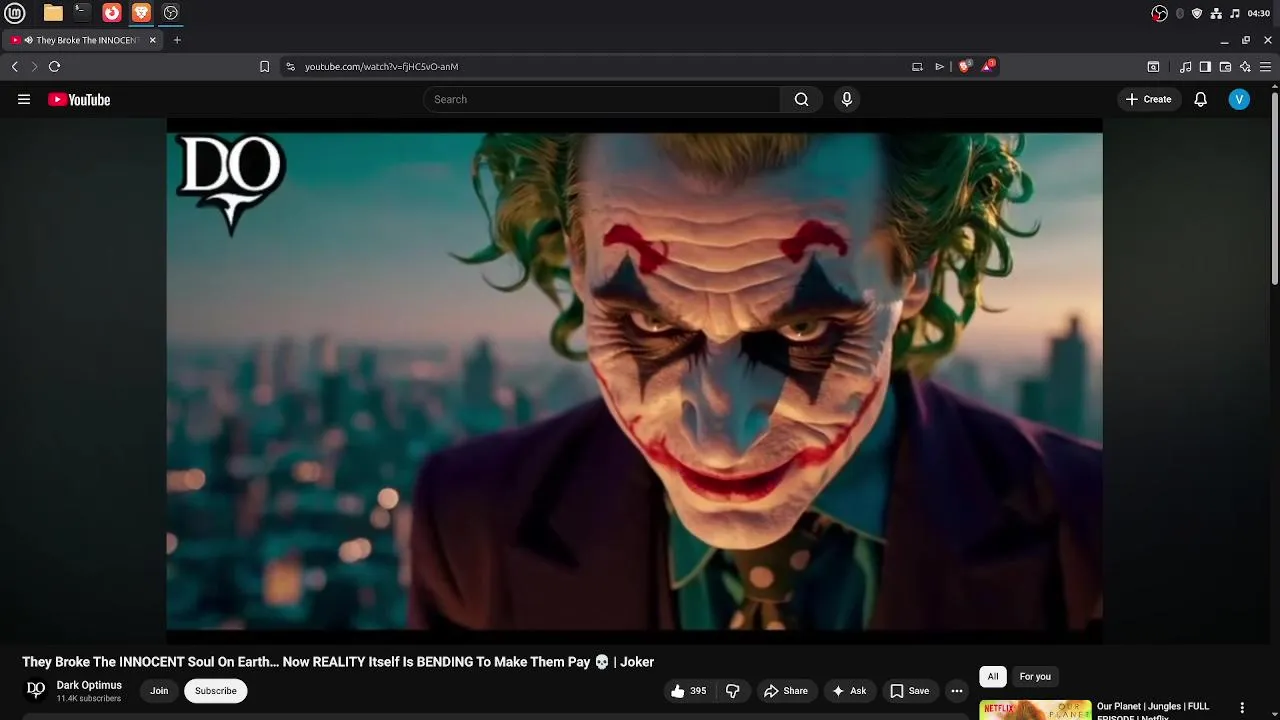Screen dimensions: 1280x720
Task: Open the account avatar menu
Action: coord(1239,99)
